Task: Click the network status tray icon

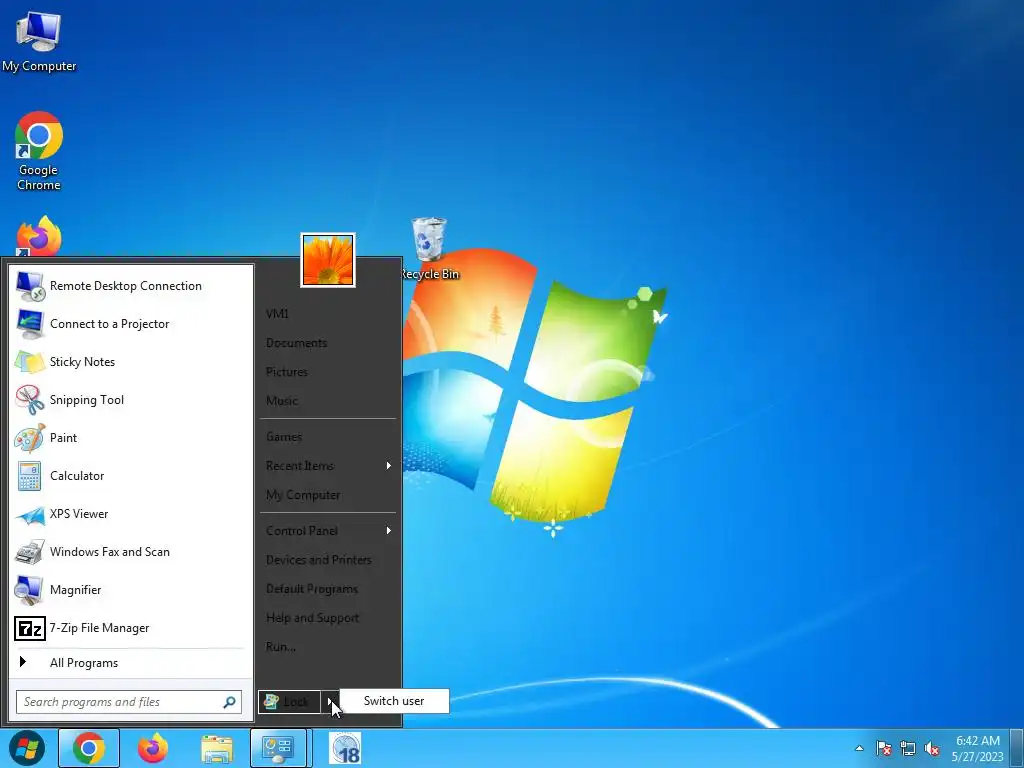Action: (908, 748)
